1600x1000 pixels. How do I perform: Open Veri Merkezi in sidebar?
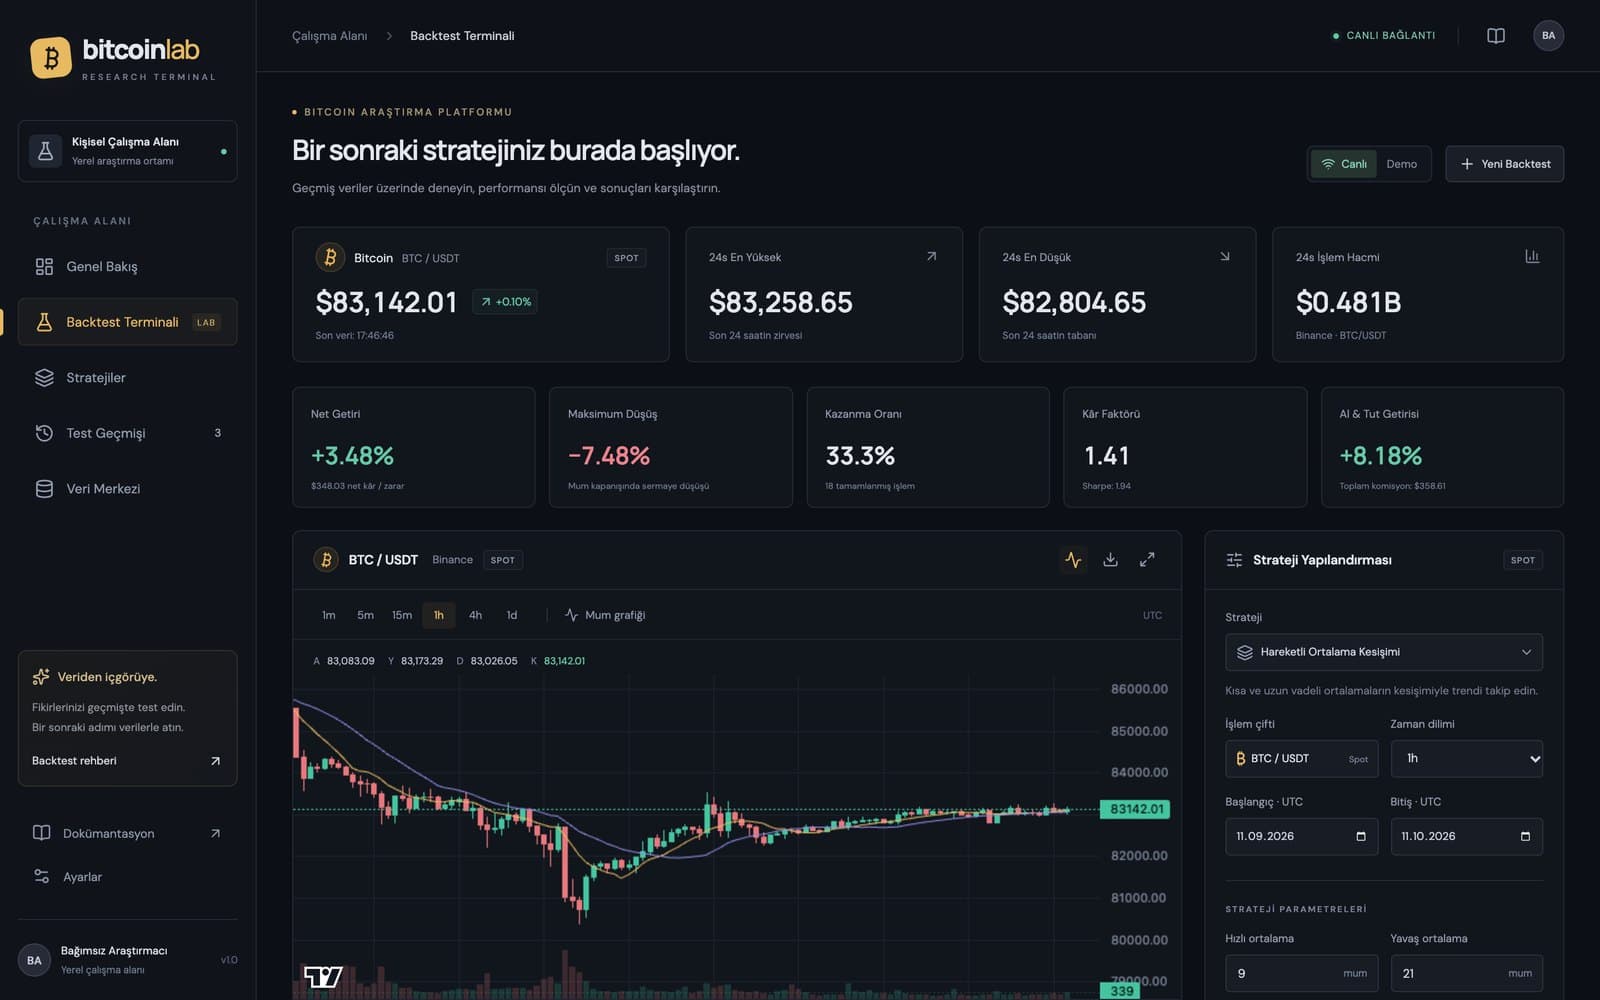(x=127, y=489)
